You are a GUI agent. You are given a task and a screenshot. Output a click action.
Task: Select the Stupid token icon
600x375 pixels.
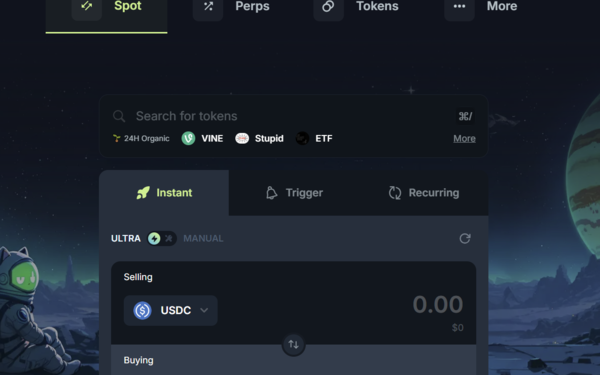coord(242,138)
